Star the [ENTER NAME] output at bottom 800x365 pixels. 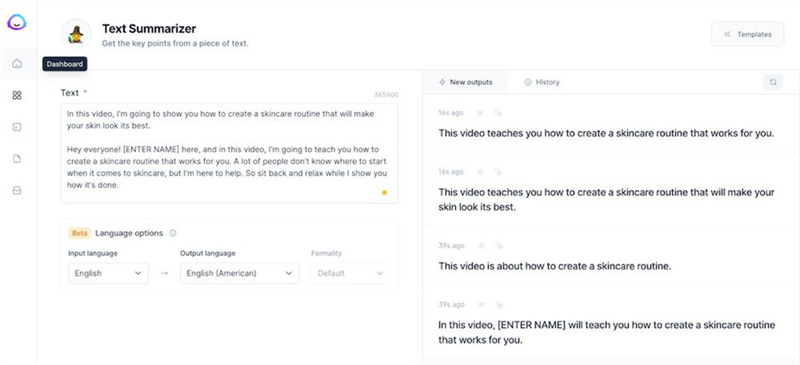click(x=481, y=304)
